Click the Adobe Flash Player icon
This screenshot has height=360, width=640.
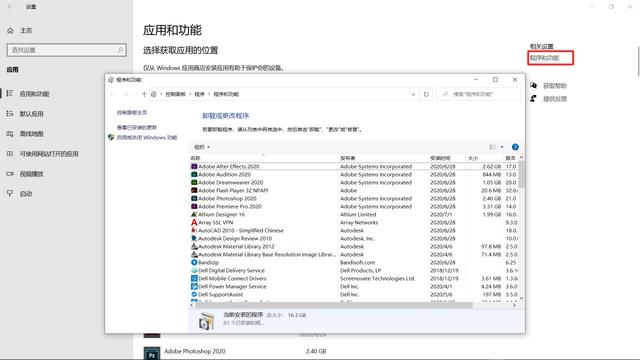point(194,190)
